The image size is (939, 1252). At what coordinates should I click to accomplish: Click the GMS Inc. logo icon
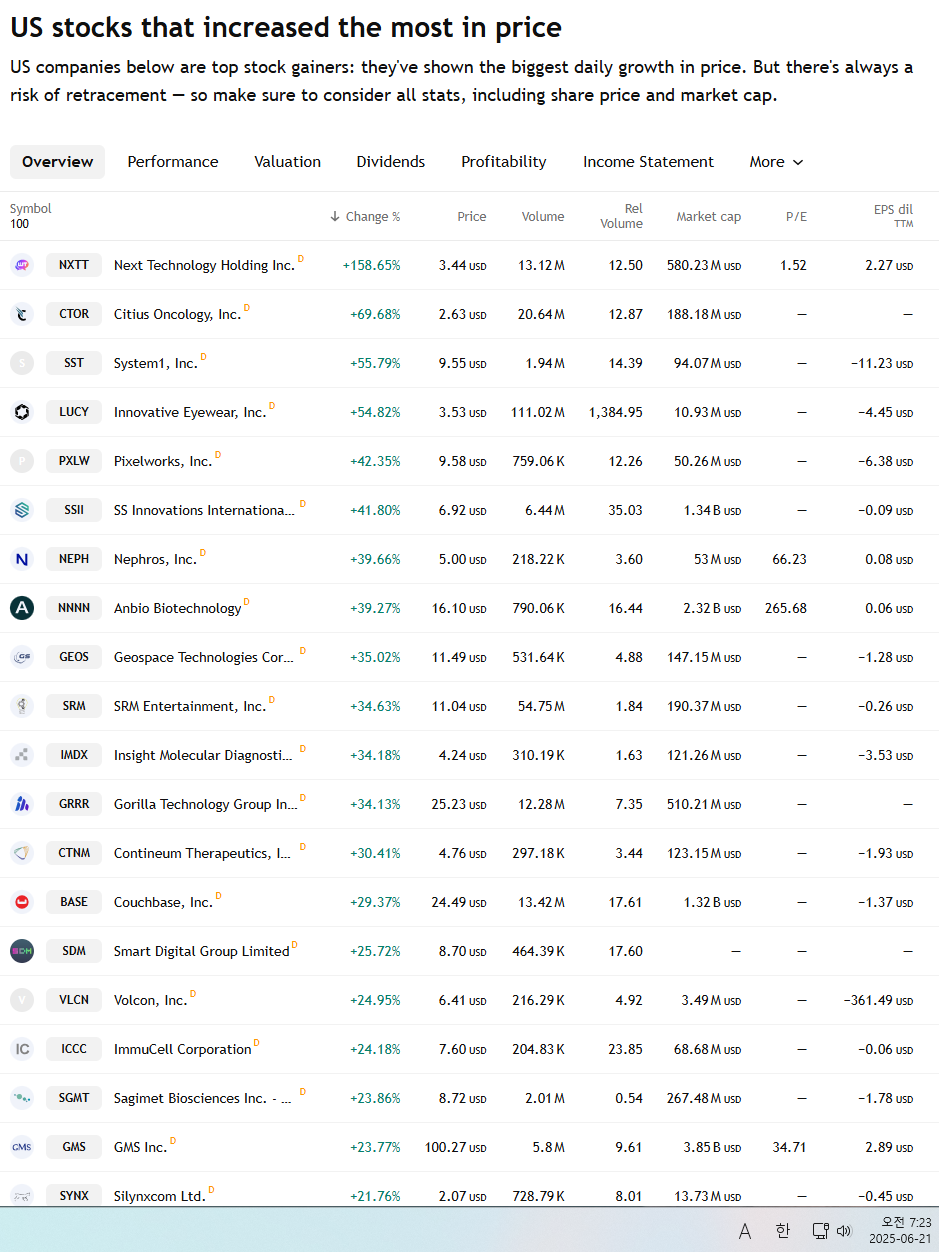(x=22, y=1147)
